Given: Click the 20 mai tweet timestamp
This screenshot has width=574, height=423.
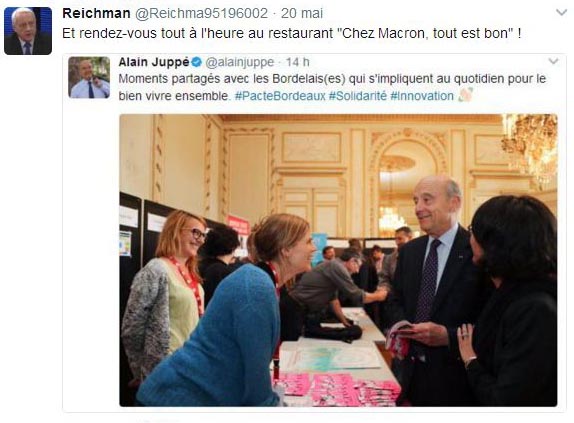Looking at the screenshot, I should tap(302, 14).
